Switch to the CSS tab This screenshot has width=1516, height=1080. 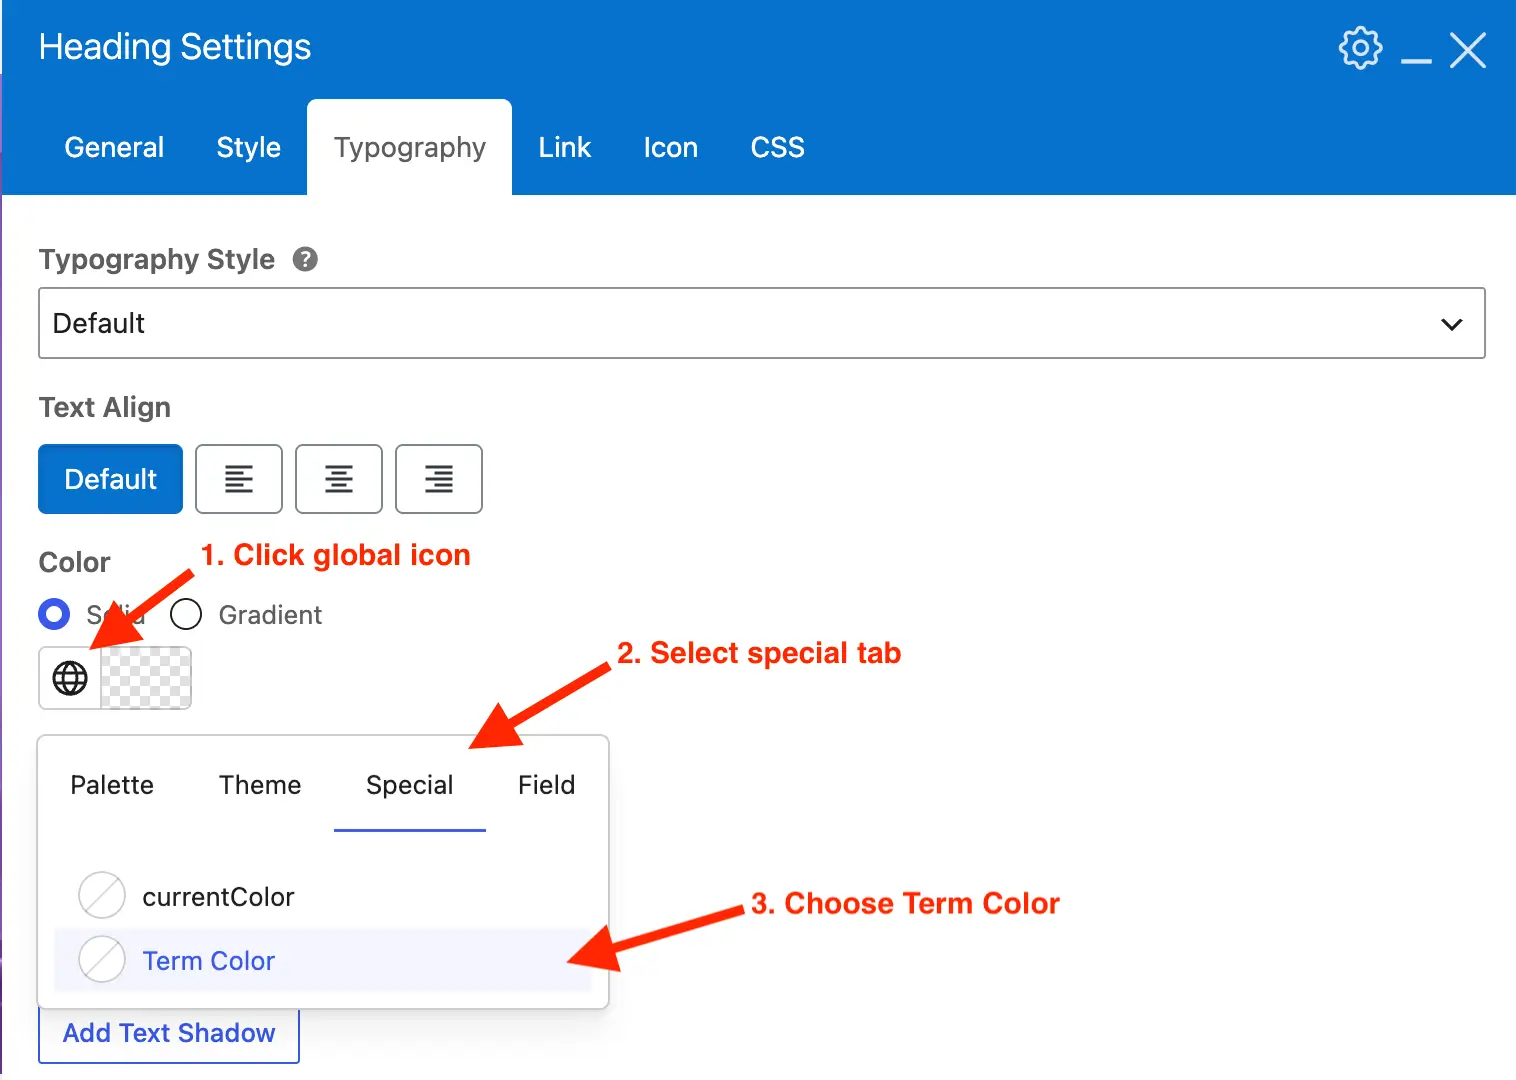(778, 147)
